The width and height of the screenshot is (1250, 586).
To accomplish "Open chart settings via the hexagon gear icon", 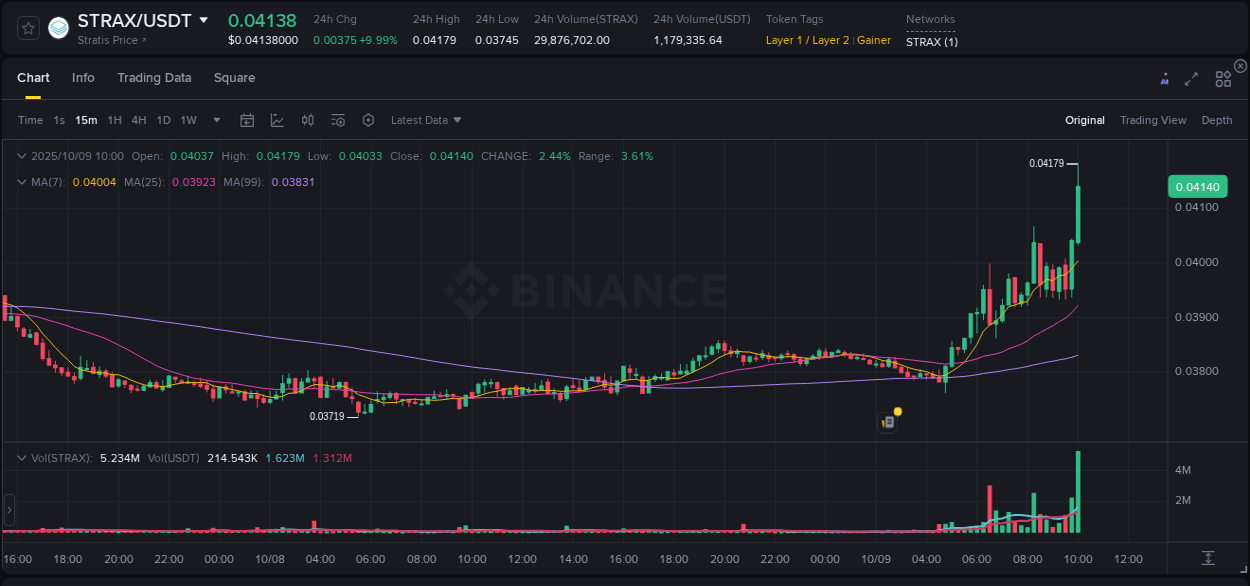I will (x=368, y=119).
